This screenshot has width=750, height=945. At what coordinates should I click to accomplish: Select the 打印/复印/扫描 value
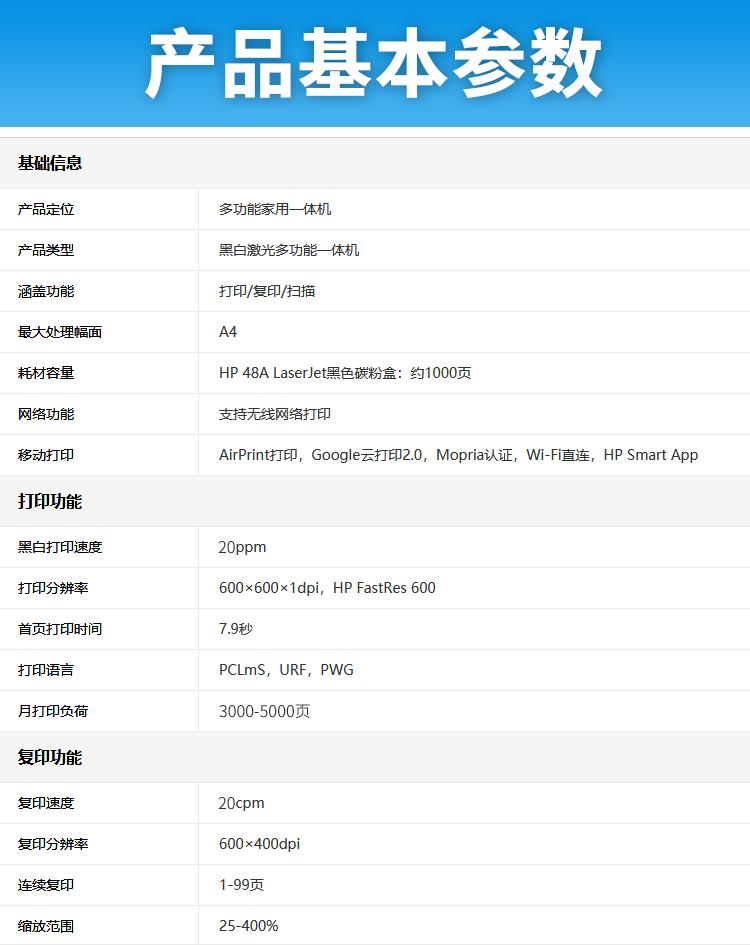pyautogui.click(x=267, y=292)
